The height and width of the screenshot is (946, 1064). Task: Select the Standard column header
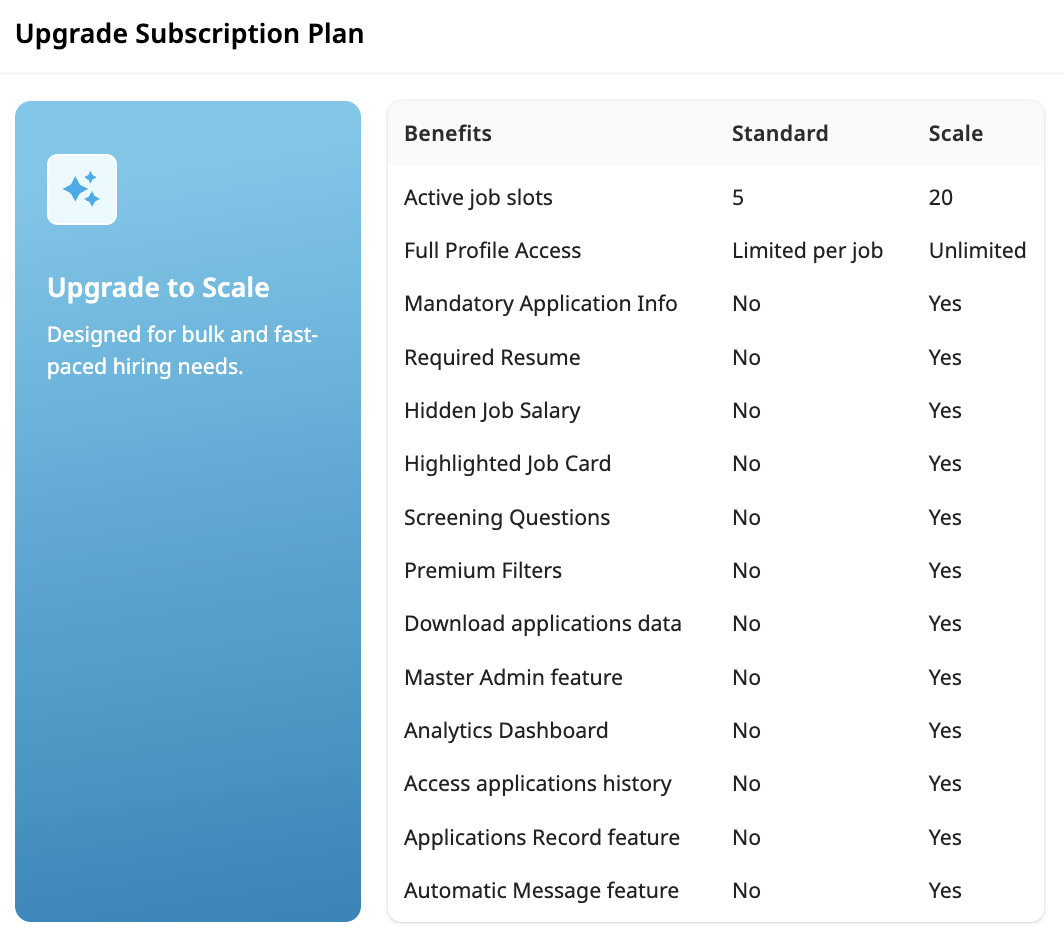pos(779,133)
